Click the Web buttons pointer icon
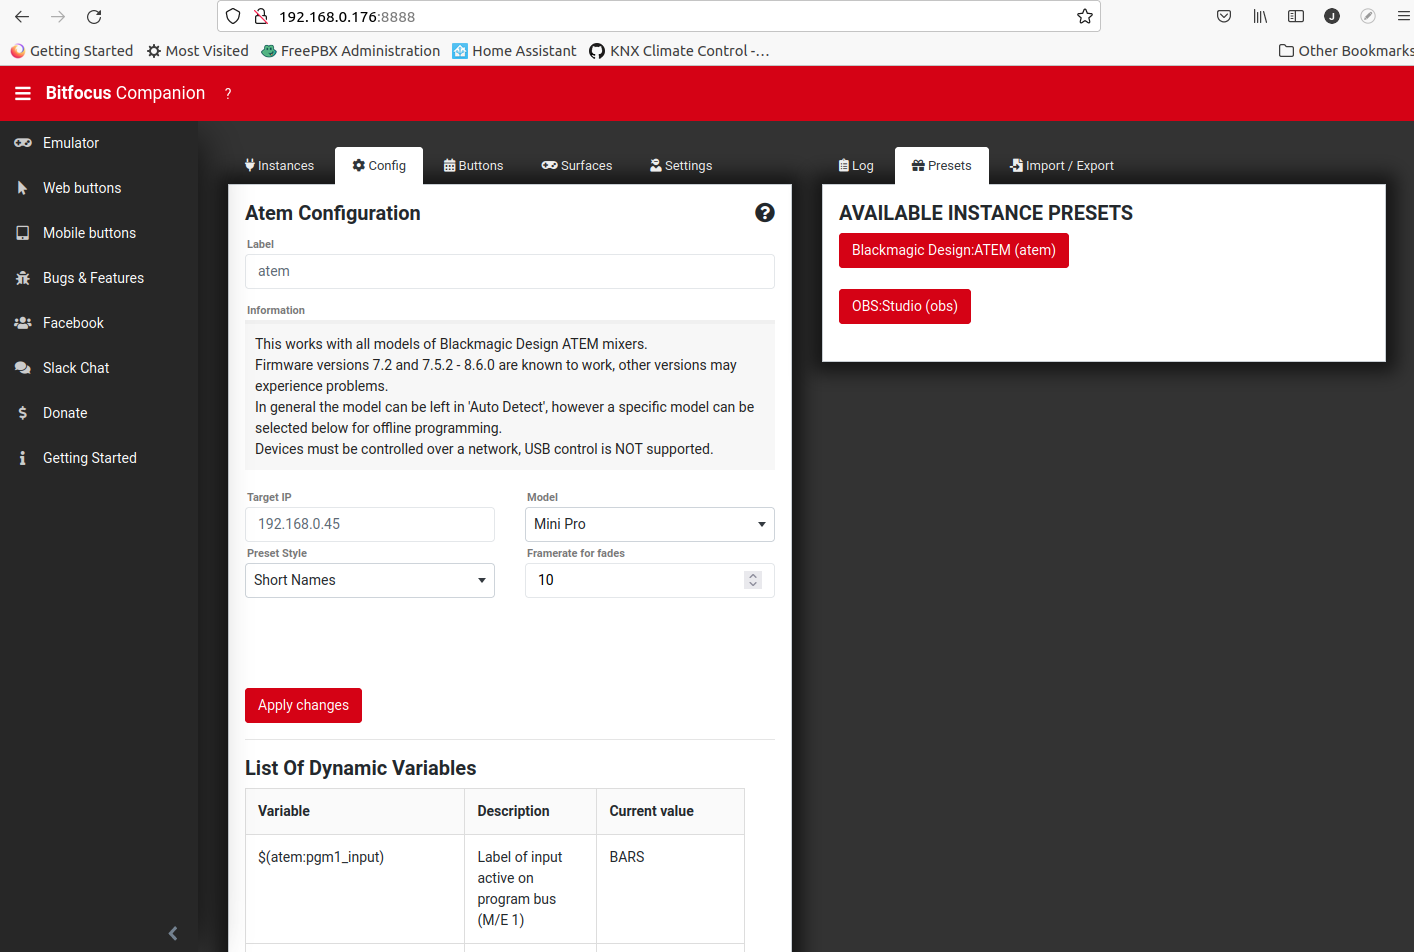 click(23, 188)
